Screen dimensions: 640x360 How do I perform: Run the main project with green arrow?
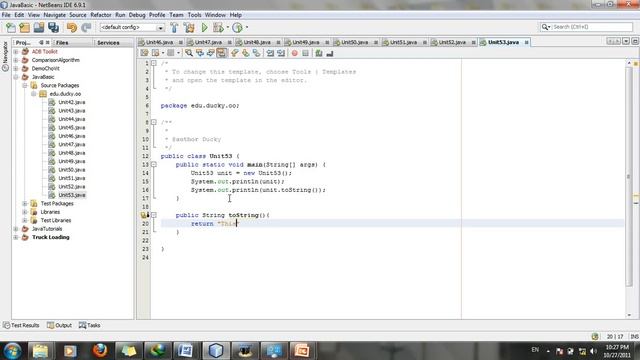point(204,27)
